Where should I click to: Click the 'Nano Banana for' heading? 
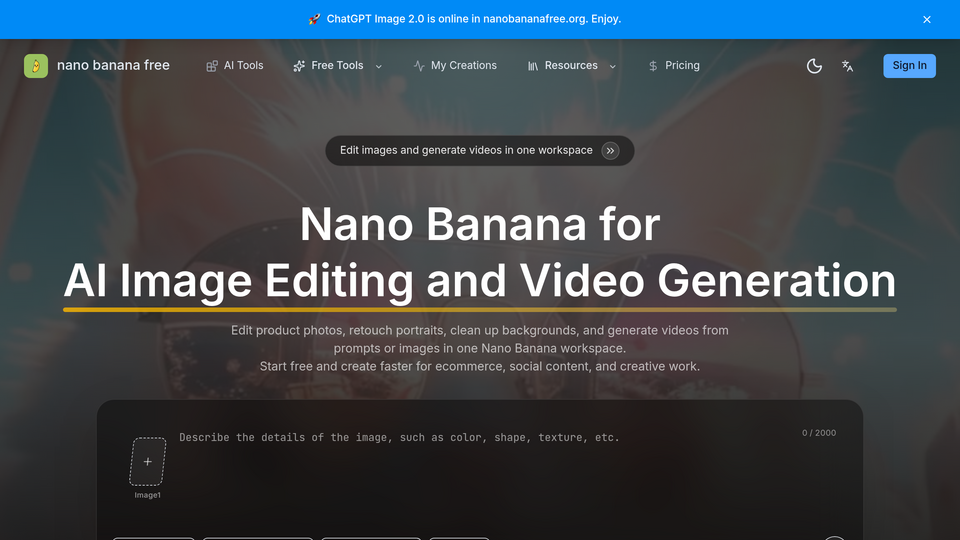pyautogui.click(x=480, y=224)
